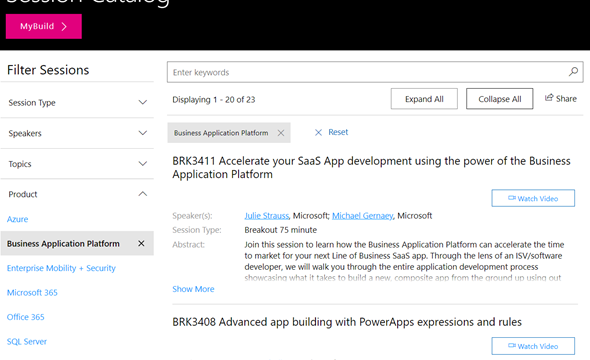Screen dimensions: 590x360
Task: Open speaker Julie Strauss profile
Action: click(x=266, y=216)
